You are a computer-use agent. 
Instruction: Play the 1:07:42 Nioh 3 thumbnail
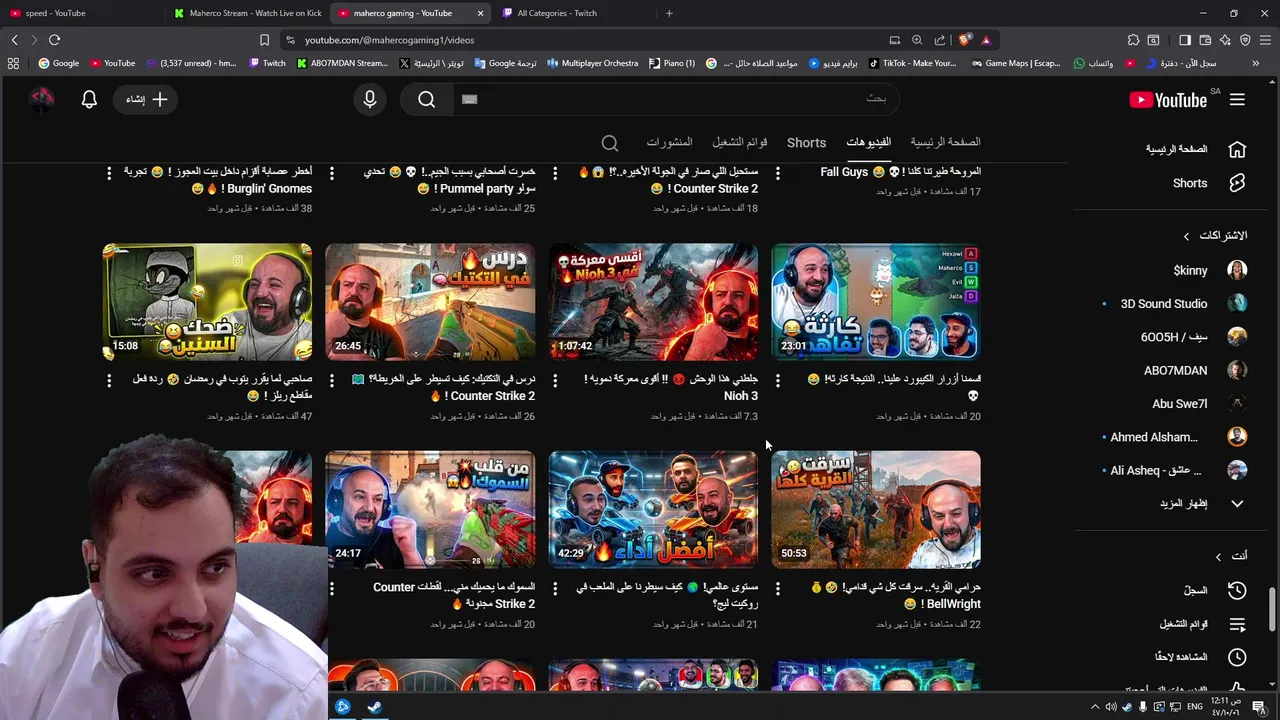[653, 301]
